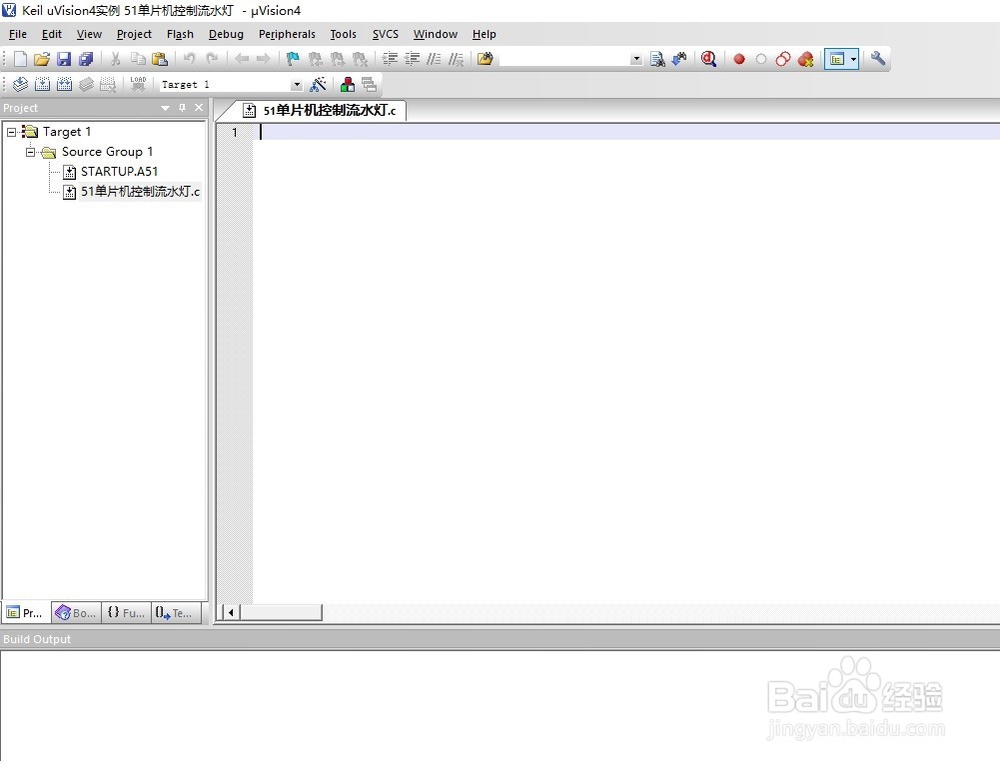Unindent selected lines icon
Viewport: 1000px width, 763px height.
pyautogui.click(x=412, y=59)
